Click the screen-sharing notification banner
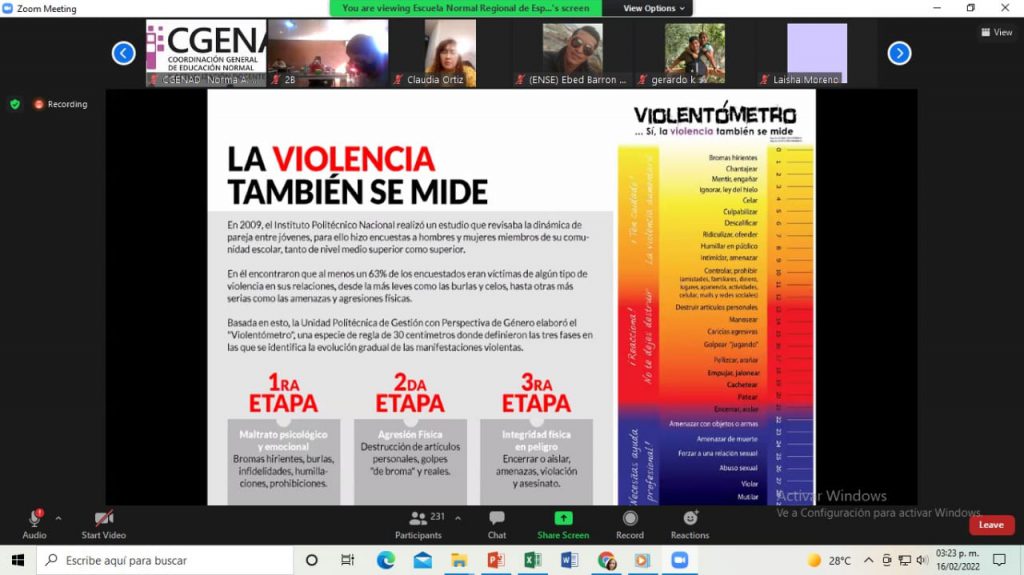Screen dimensions: 1024x575 click(x=466, y=8)
